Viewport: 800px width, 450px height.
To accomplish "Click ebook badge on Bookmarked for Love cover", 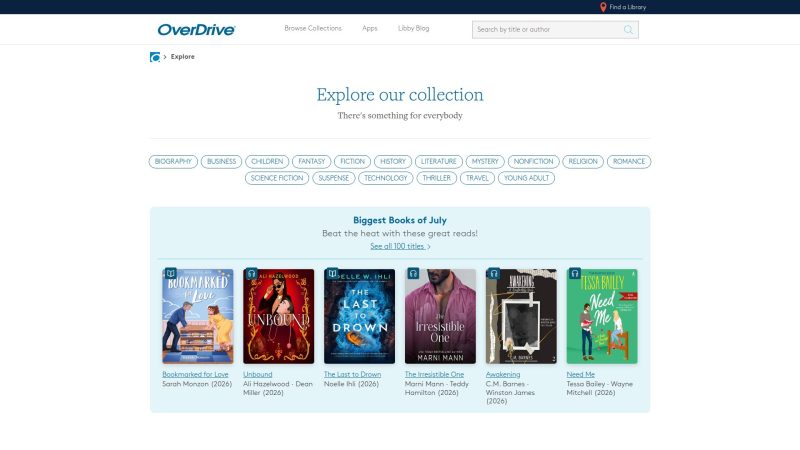I will tap(170, 273).
